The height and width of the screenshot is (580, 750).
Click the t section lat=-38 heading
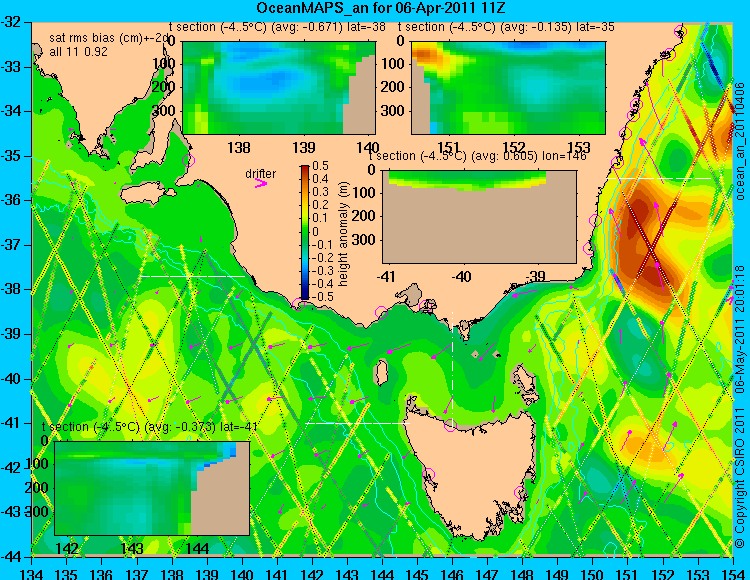pyautogui.click(x=277, y=27)
